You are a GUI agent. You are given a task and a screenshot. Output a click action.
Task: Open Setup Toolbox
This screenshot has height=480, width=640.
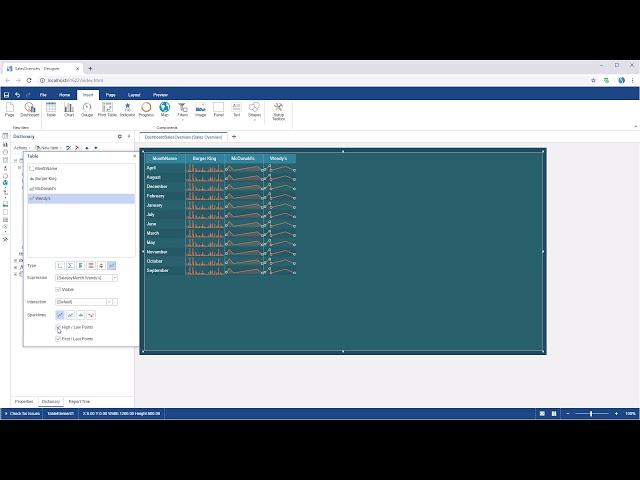point(279,111)
